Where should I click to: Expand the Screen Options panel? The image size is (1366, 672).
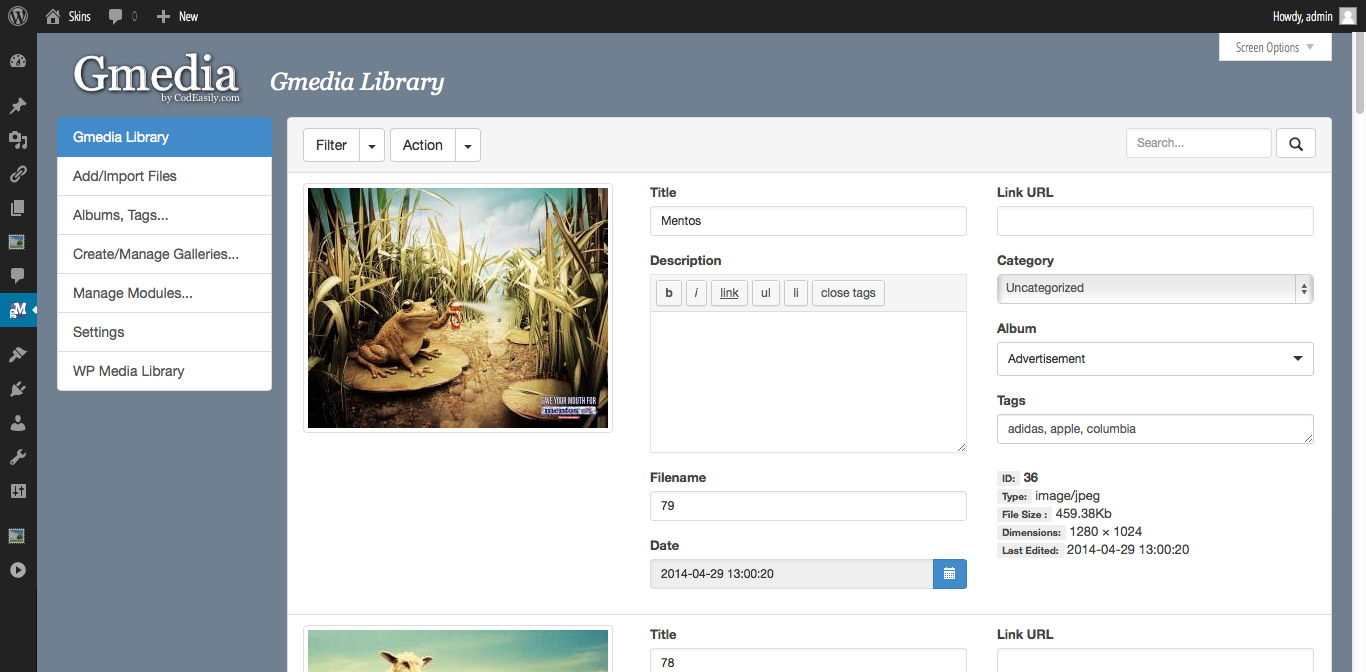1274,47
